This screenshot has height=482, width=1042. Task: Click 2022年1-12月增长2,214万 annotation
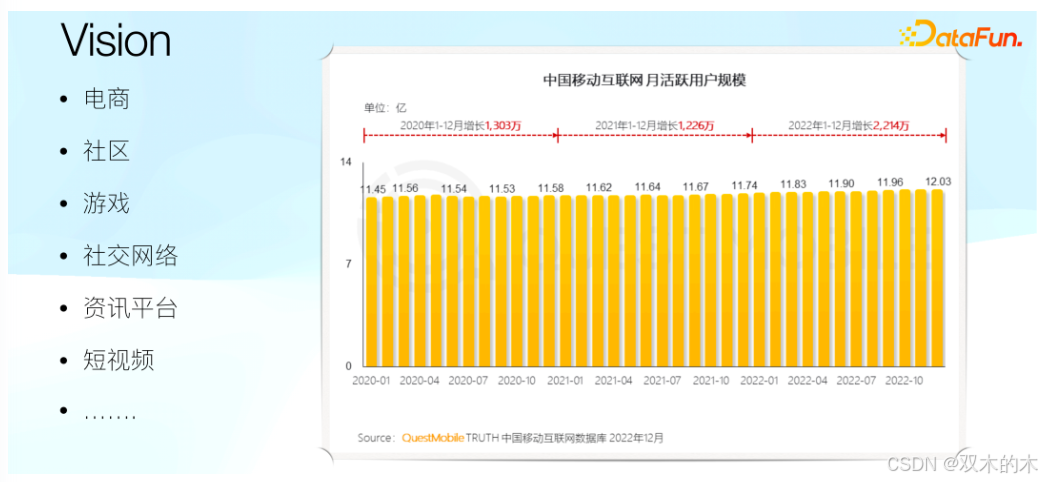click(x=849, y=124)
